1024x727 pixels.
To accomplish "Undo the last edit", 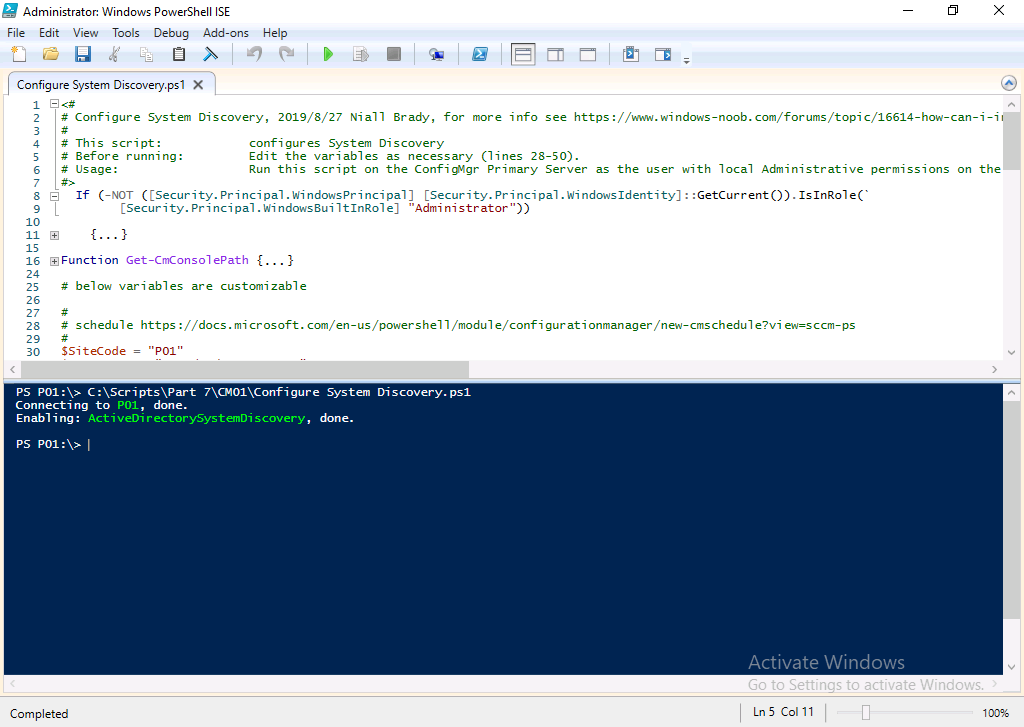I will [255, 54].
